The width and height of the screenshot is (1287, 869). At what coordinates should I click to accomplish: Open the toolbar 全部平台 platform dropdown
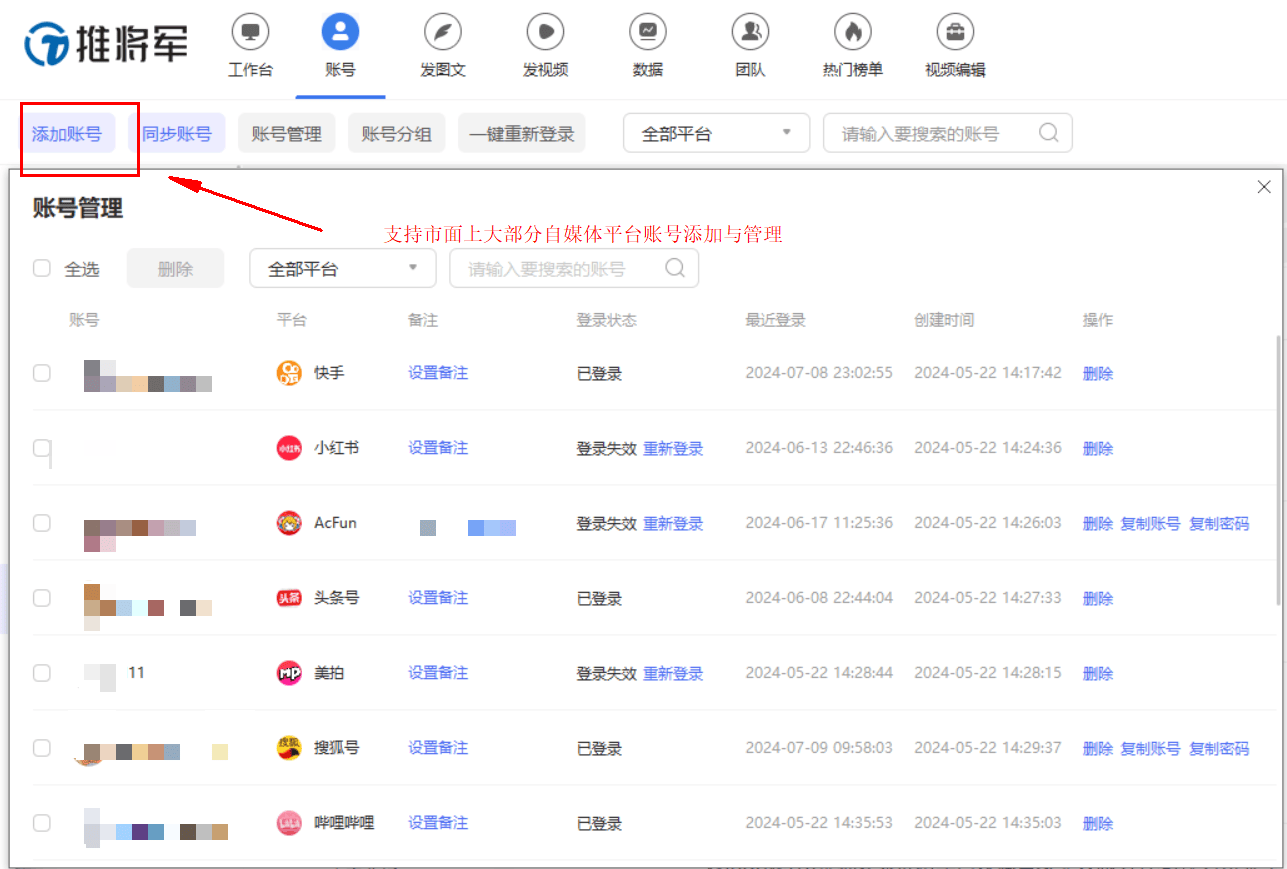(x=716, y=132)
